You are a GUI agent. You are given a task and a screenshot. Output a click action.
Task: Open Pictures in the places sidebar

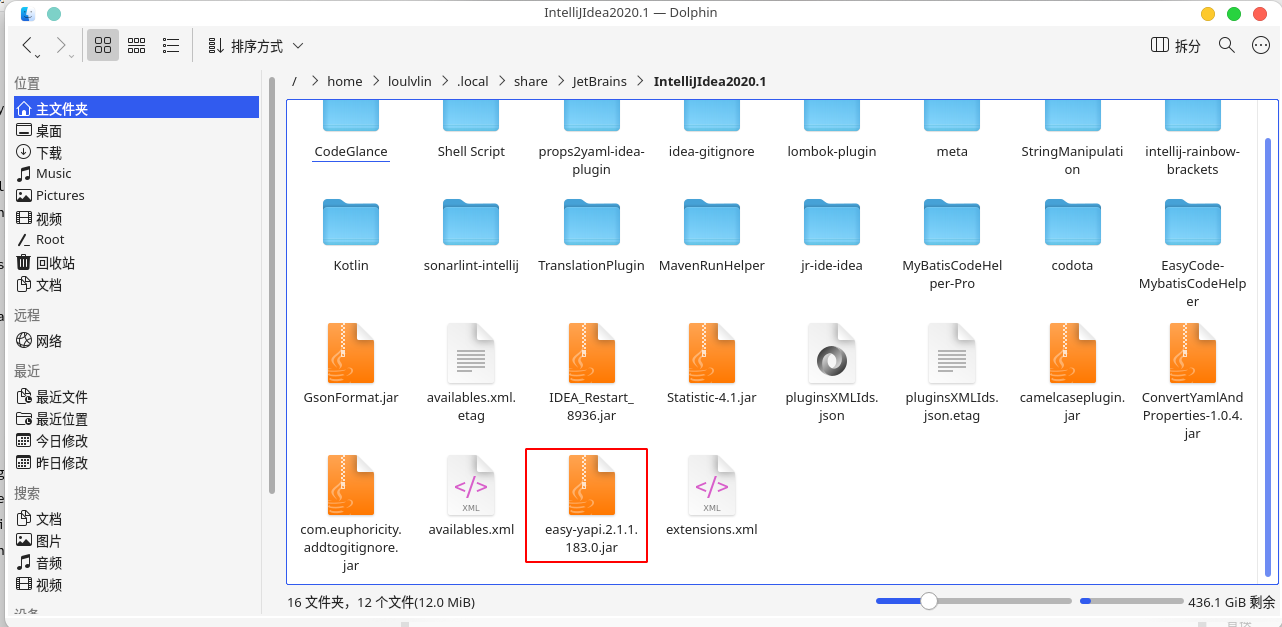[136, 196]
